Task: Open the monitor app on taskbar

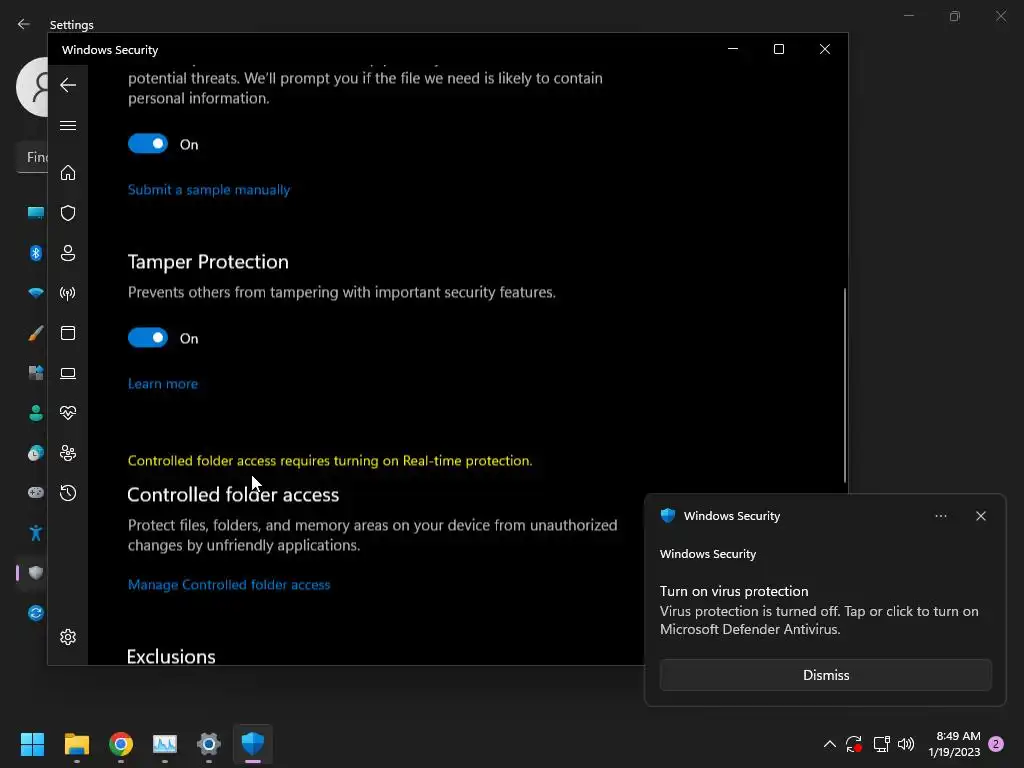Action: 165,743
